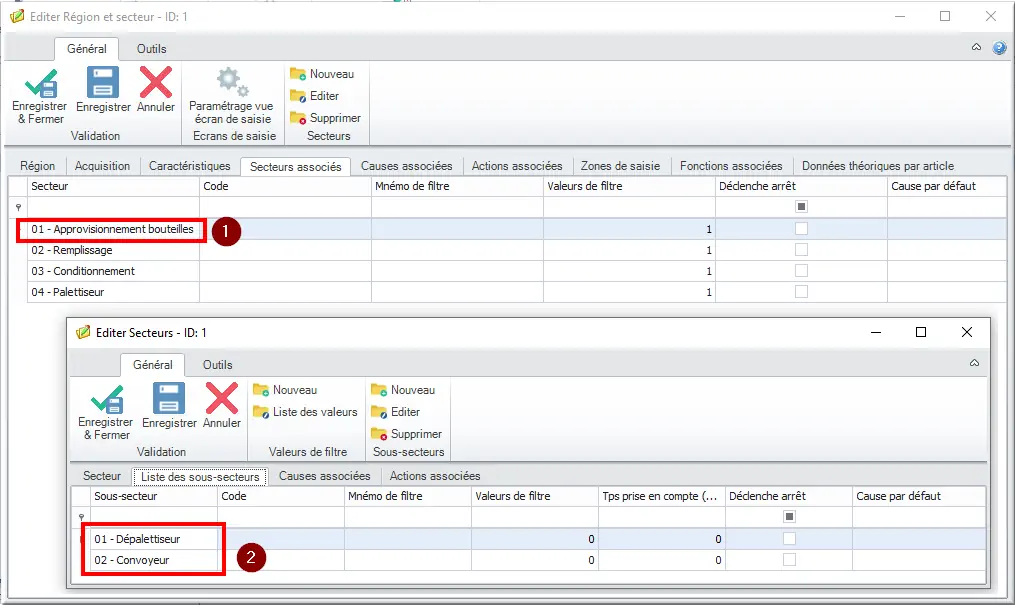Click Supprimer in the Sous-secteurs group

coord(407,434)
